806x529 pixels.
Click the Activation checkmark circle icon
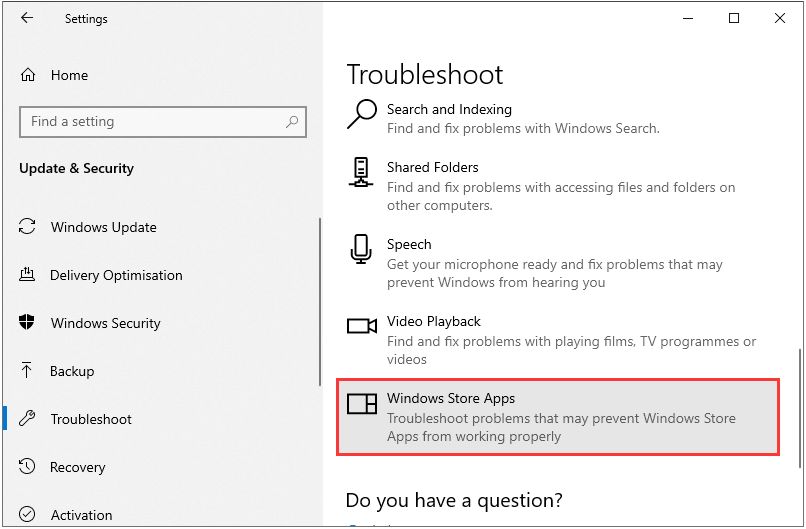(x=27, y=514)
